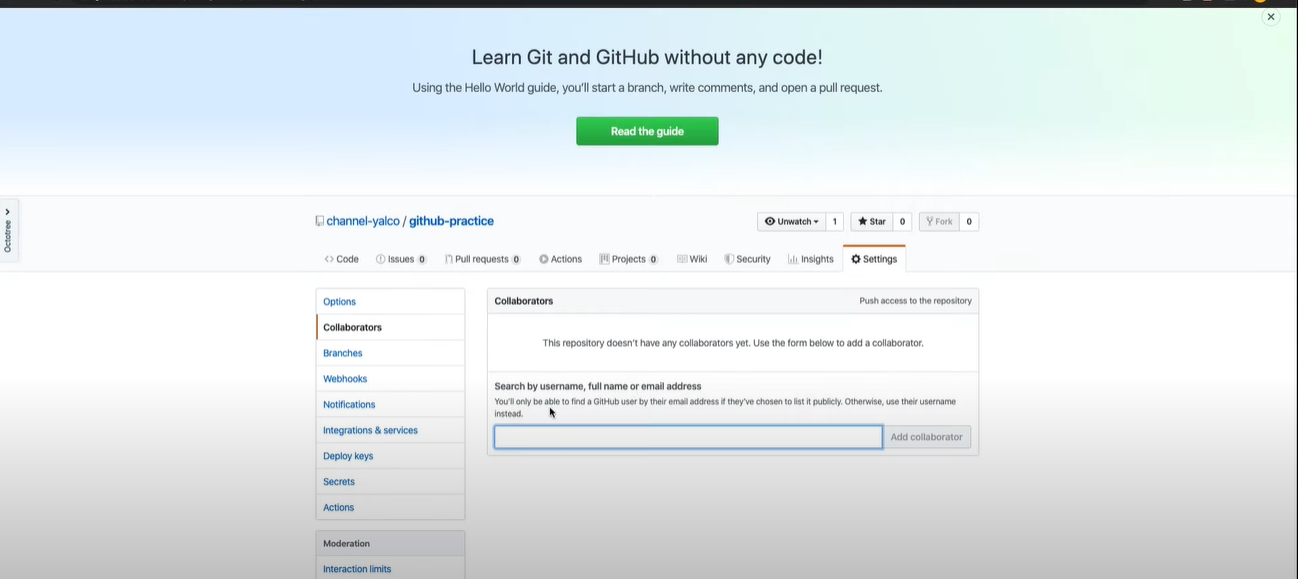Select Collaborators in the settings sidebar
Viewport: 1298px width, 579px height.
tap(390, 327)
